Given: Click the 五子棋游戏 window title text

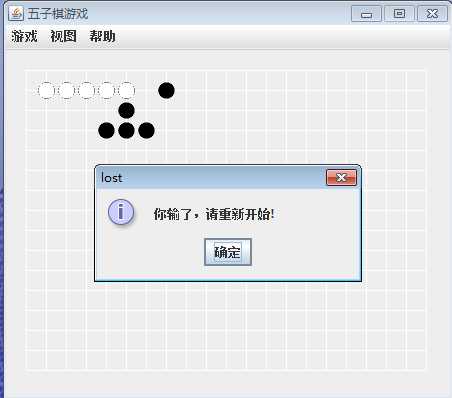Looking at the screenshot, I should click(x=58, y=14).
